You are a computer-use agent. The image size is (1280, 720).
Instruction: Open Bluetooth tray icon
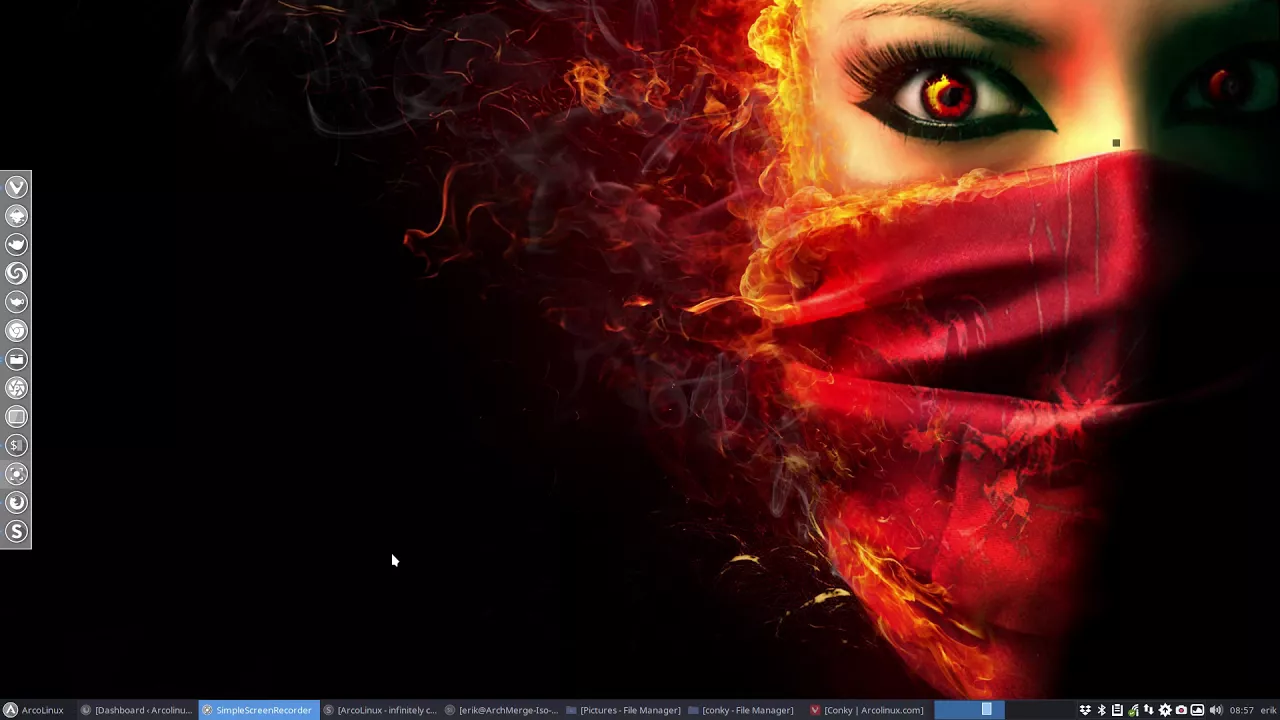click(1101, 710)
